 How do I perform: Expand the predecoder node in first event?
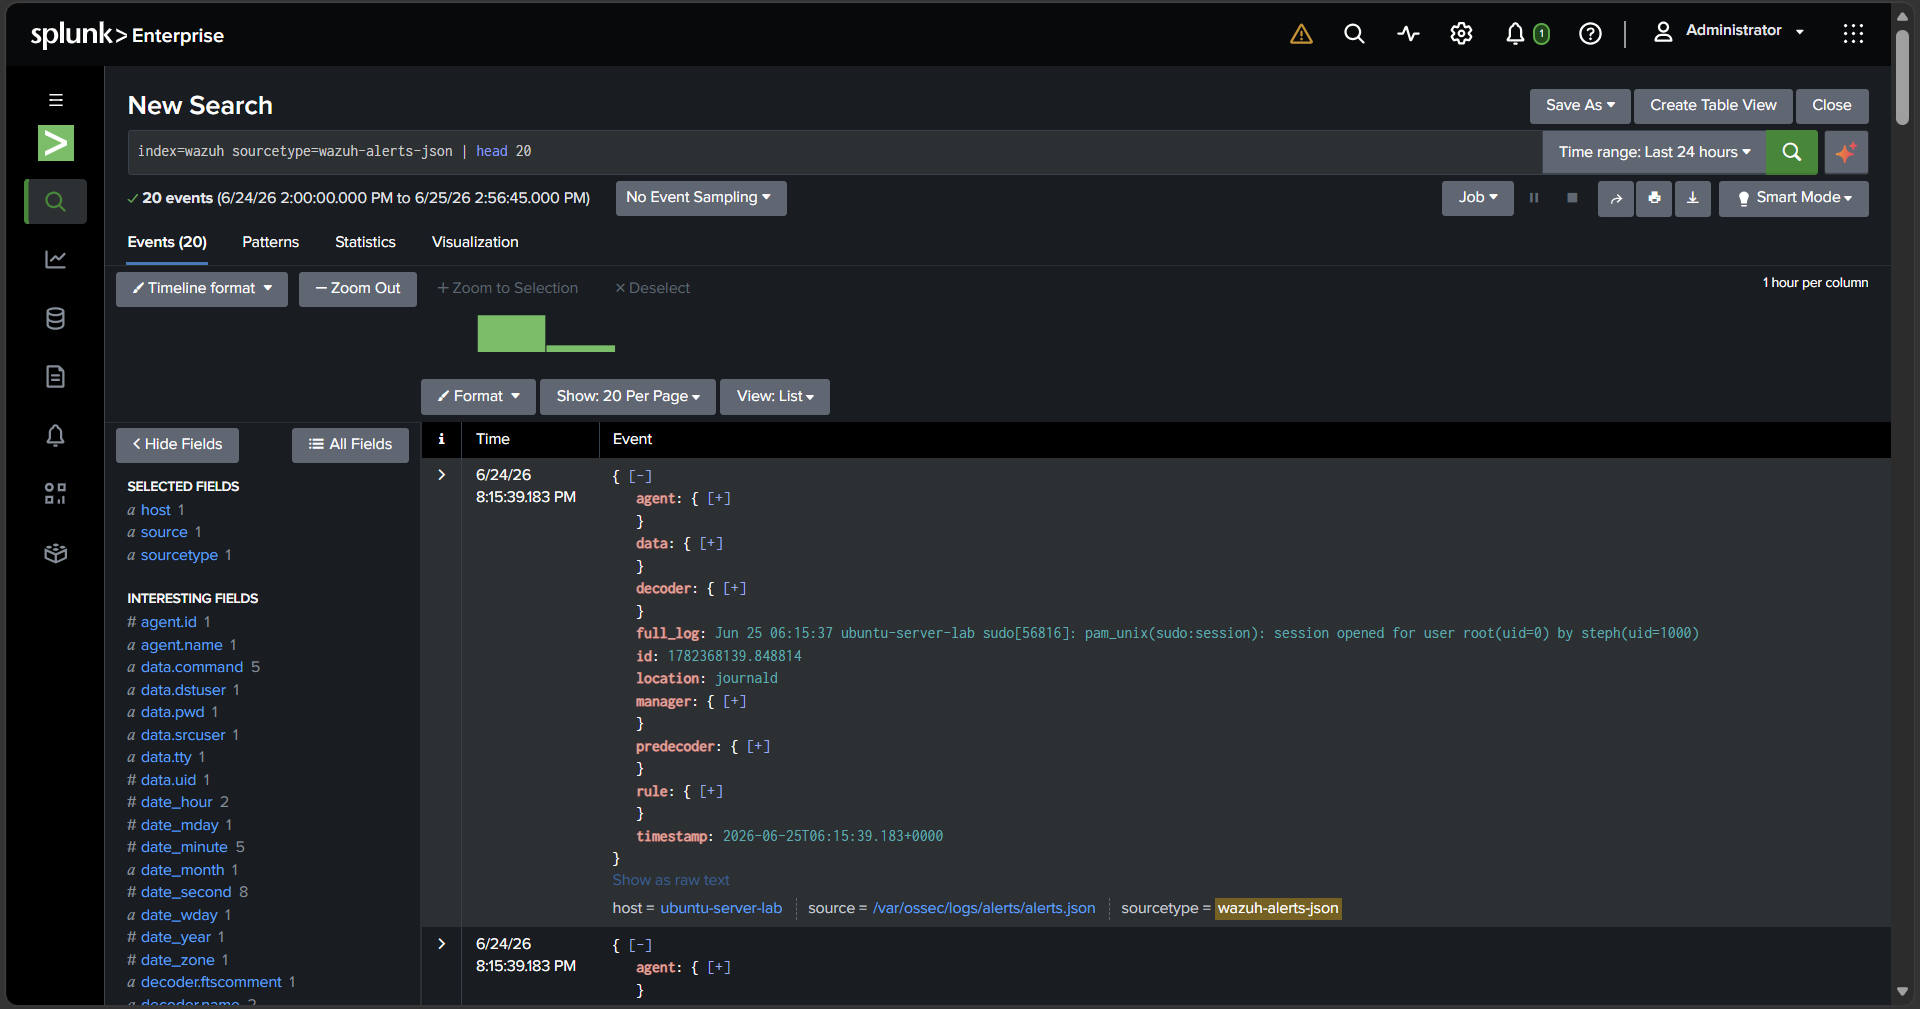pos(758,746)
